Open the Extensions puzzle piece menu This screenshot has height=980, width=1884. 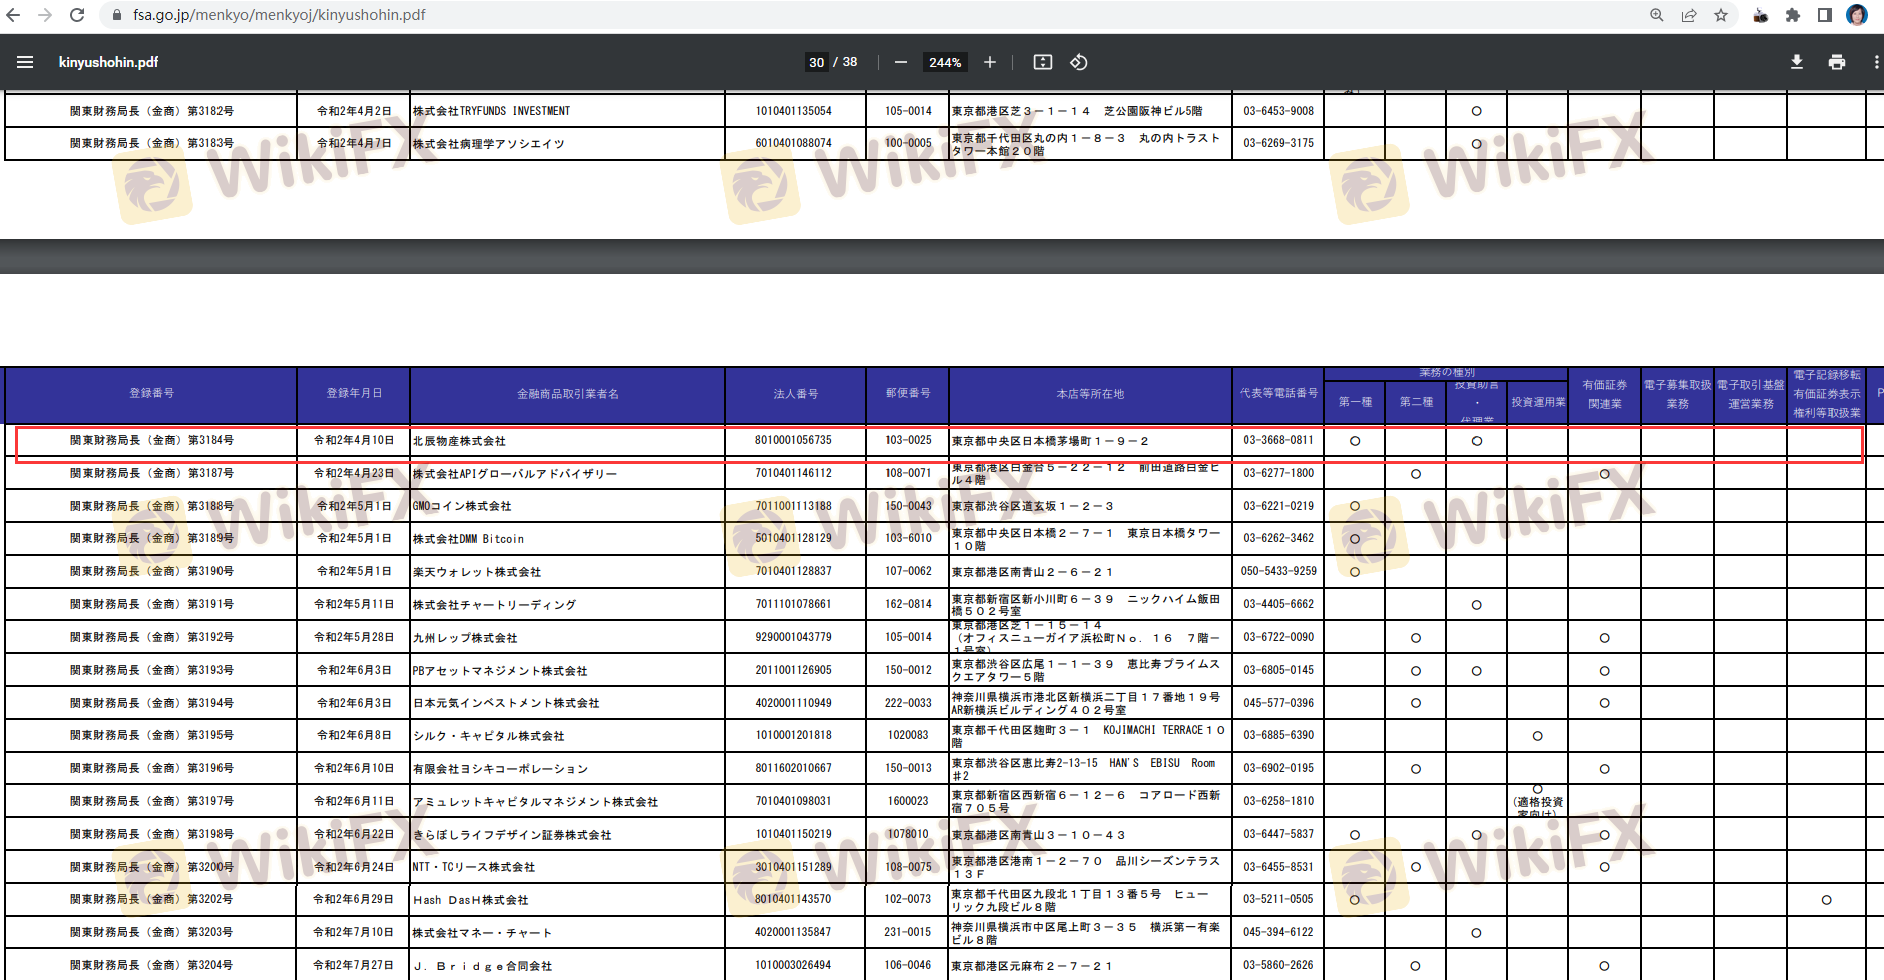[x=1793, y=15]
